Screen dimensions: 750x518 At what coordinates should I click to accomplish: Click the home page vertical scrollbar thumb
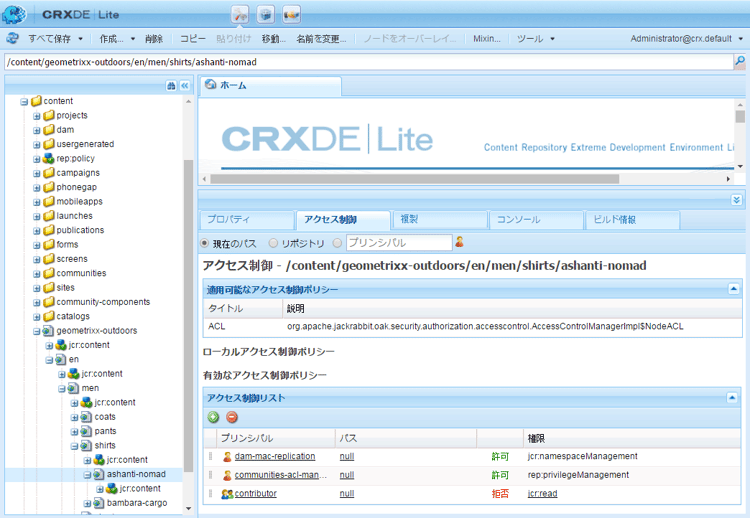click(740, 116)
